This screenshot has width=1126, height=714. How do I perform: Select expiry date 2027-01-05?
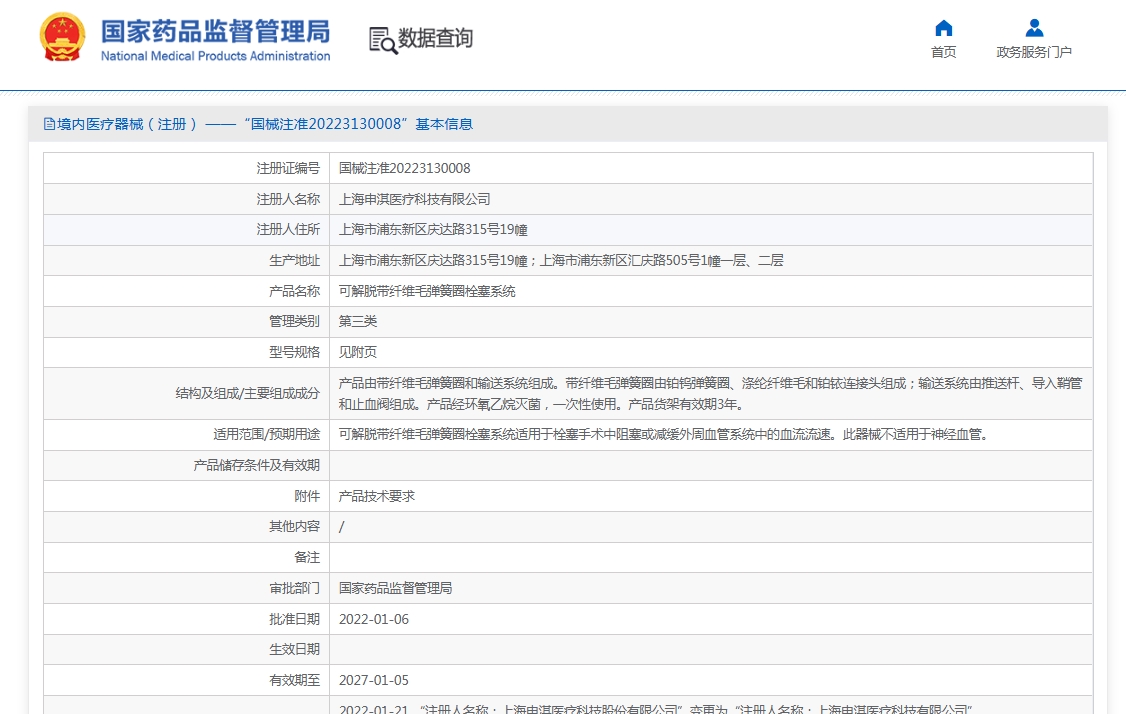(374, 680)
